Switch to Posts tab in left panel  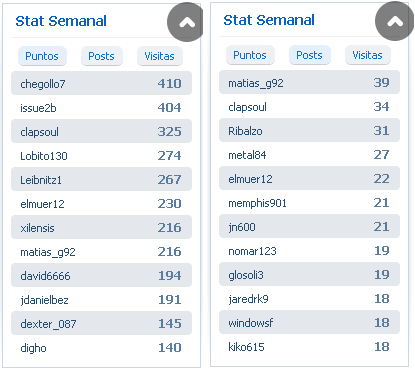coord(102,56)
